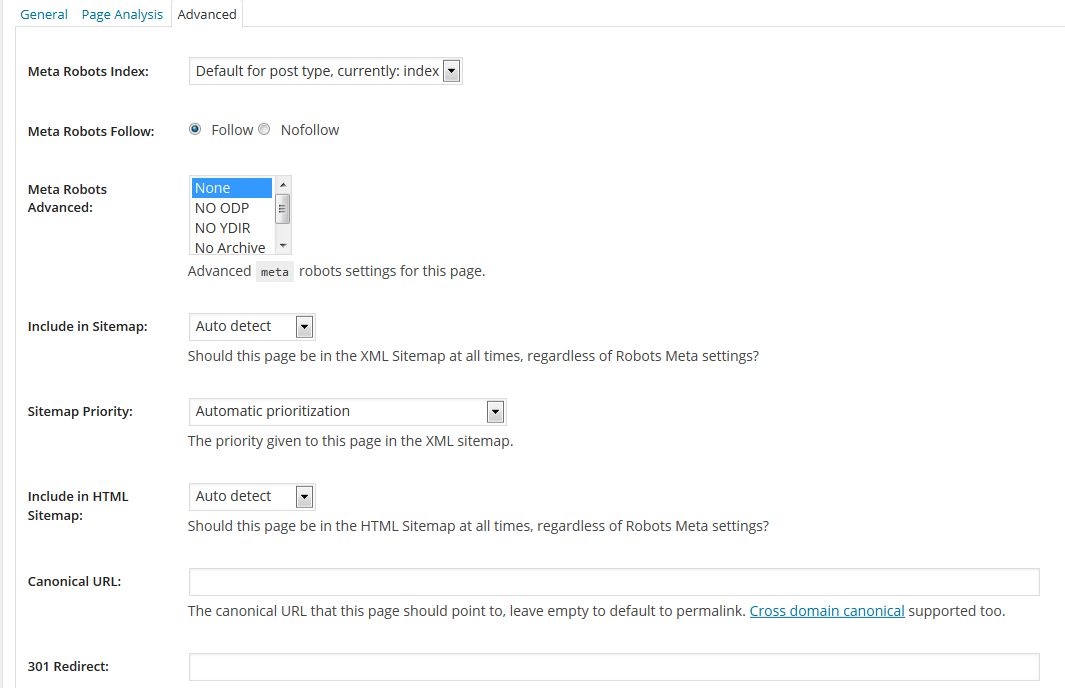This screenshot has height=688, width=1065.
Task: Choose None in Meta Robots Advanced list
Action: (x=232, y=188)
